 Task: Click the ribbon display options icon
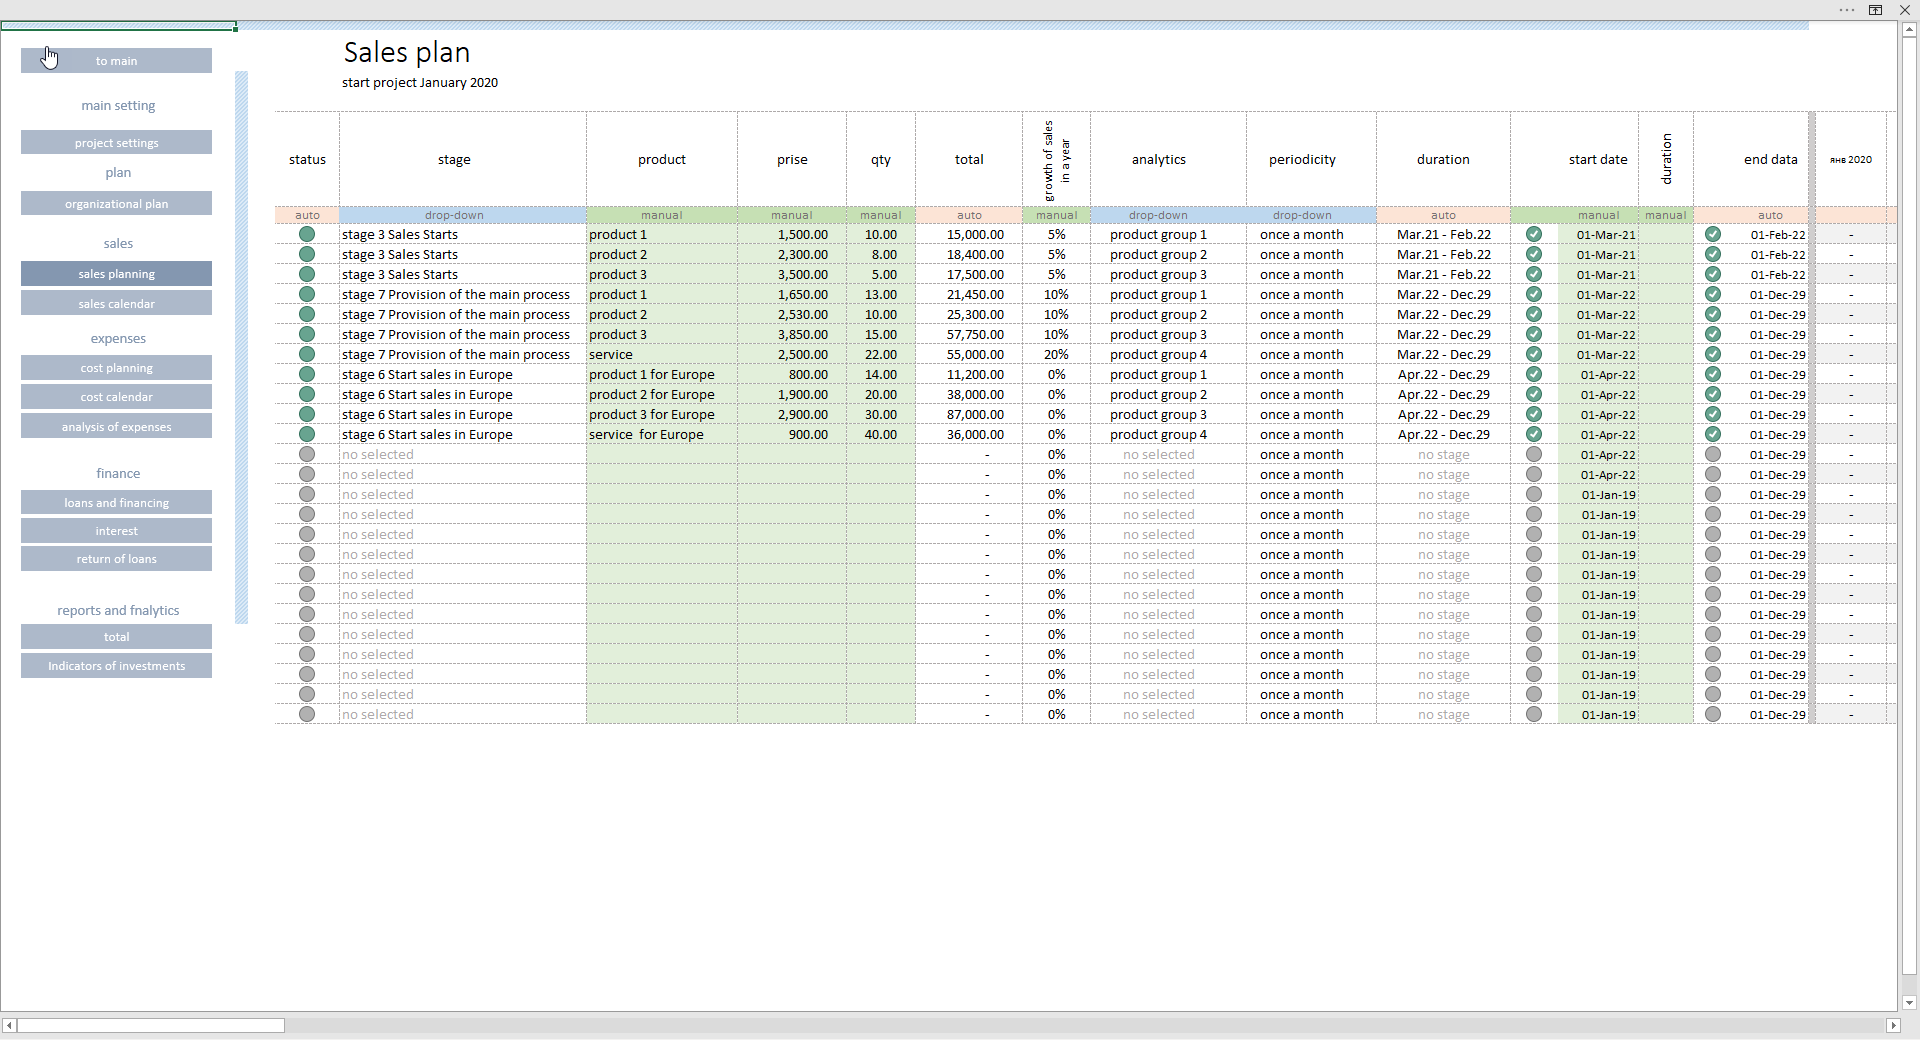(x=1876, y=10)
